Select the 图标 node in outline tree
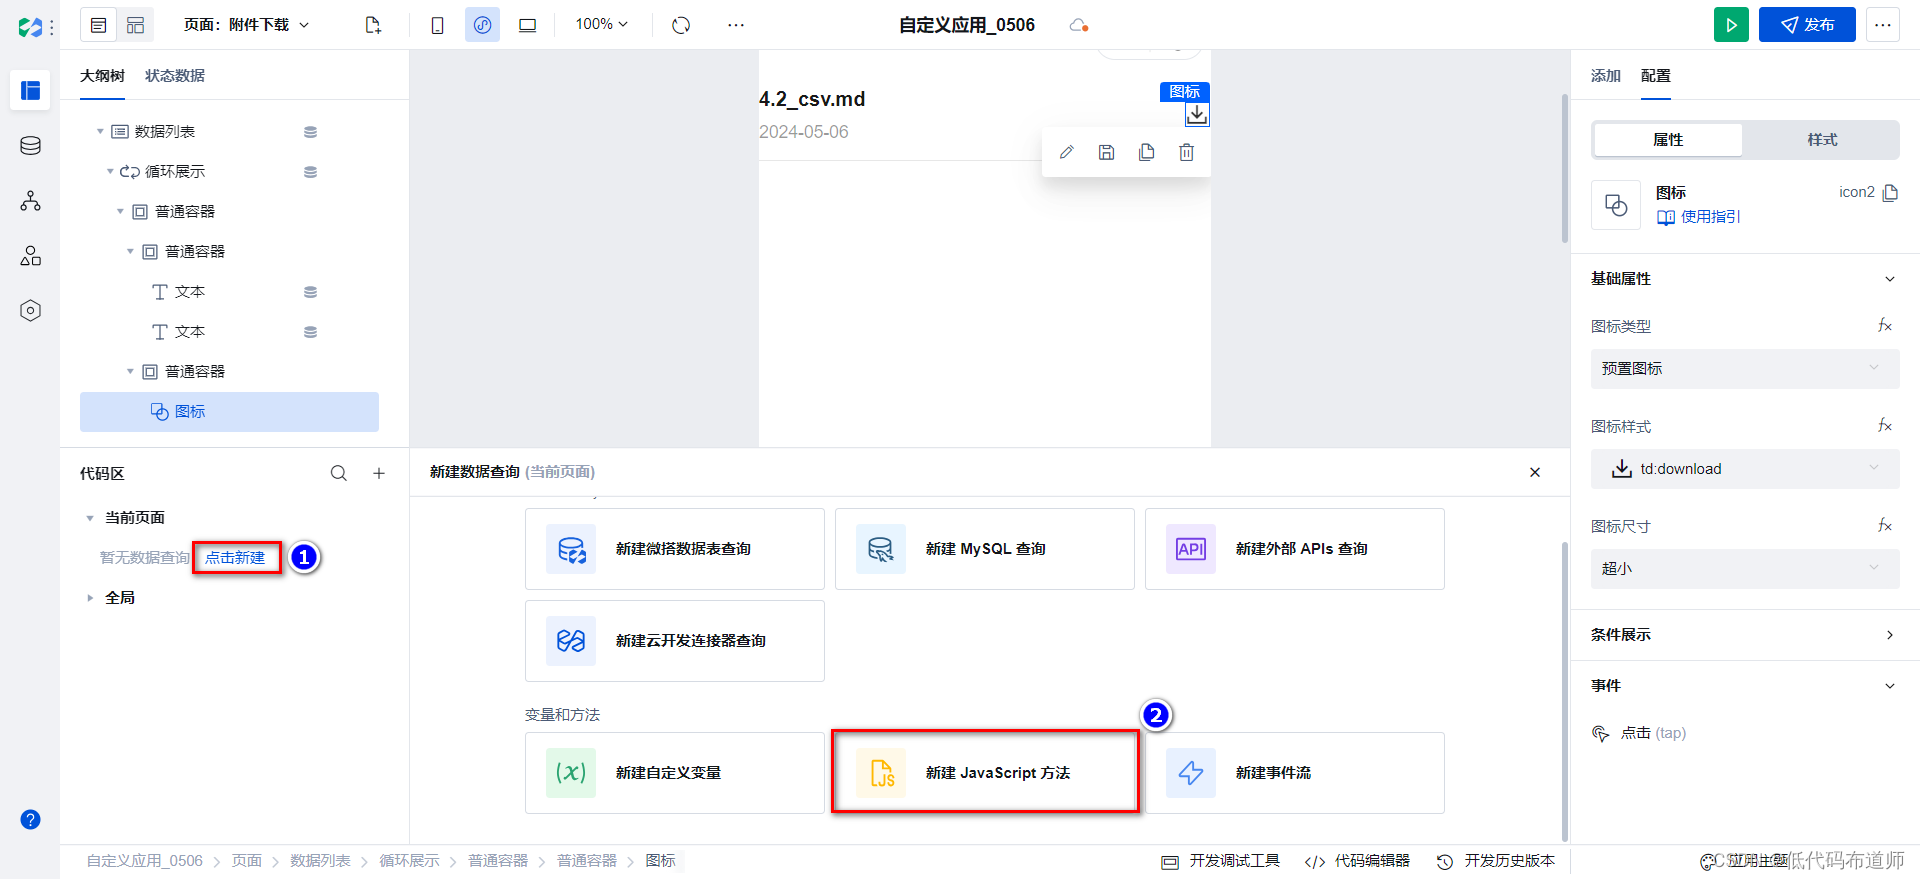 [229, 412]
